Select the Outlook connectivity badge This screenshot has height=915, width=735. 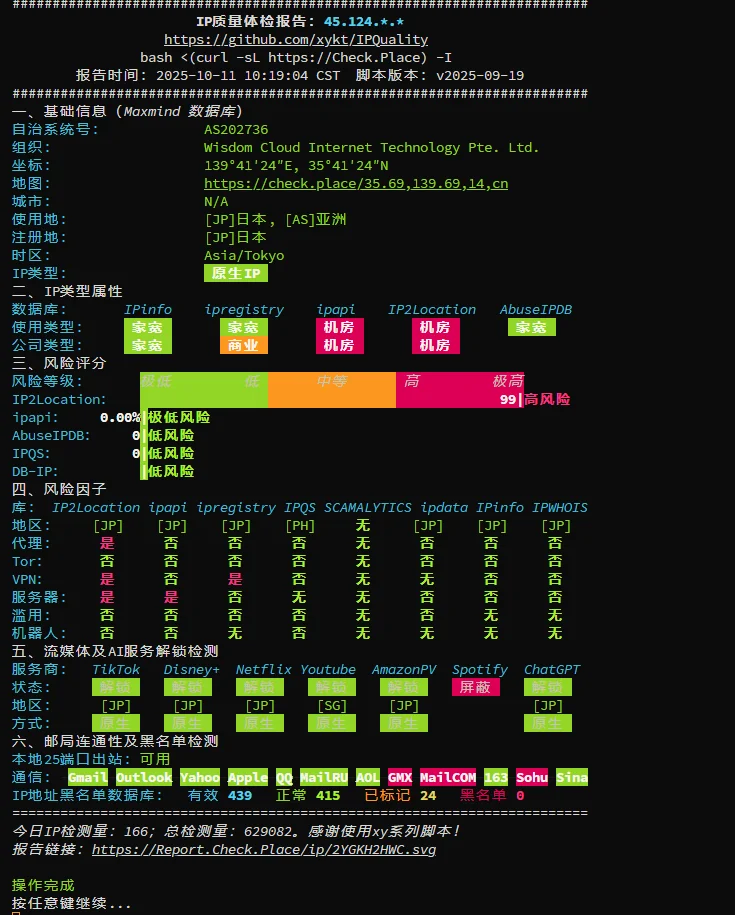click(x=144, y=778)
